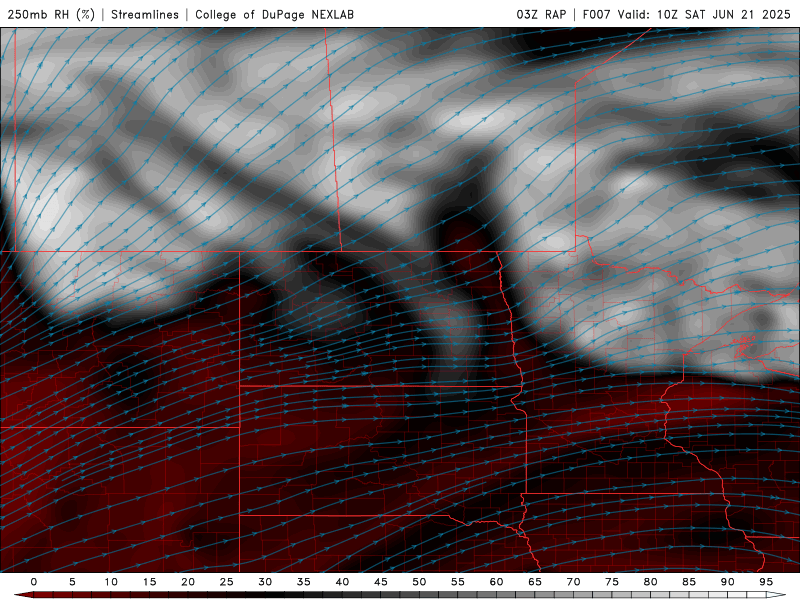
Task: Click the colorbar label '30'
Action: 265,582
